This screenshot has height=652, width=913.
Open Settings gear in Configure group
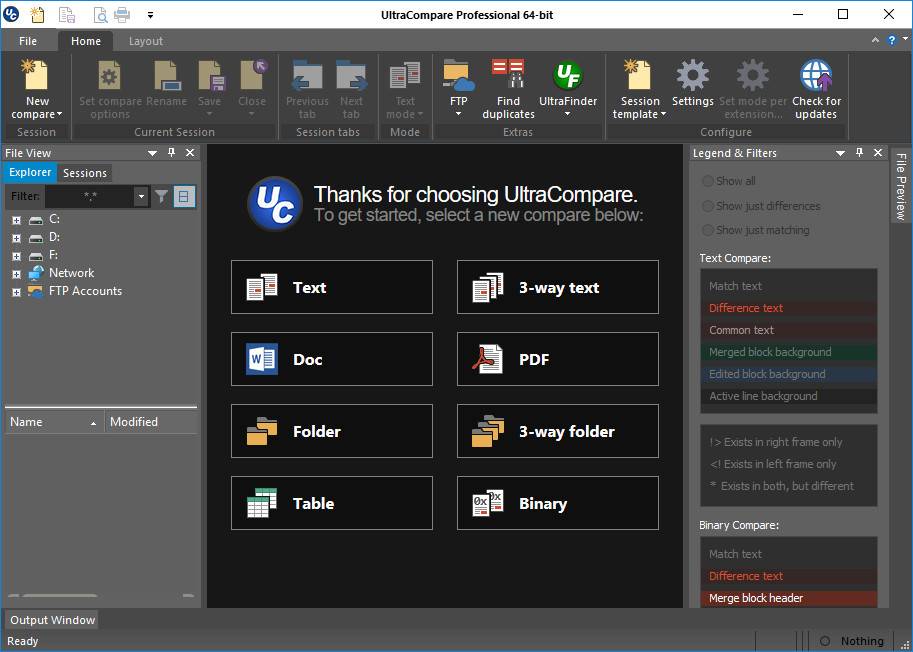point(692,75)
